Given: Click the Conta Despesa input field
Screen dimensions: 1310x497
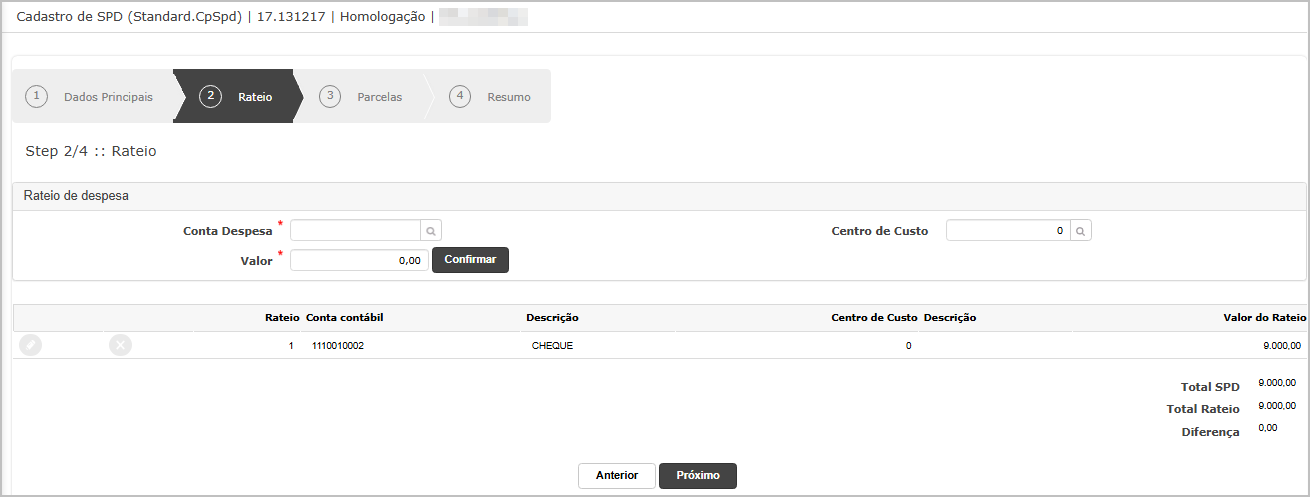Looking at the screenshot, I should coord(355,231).
